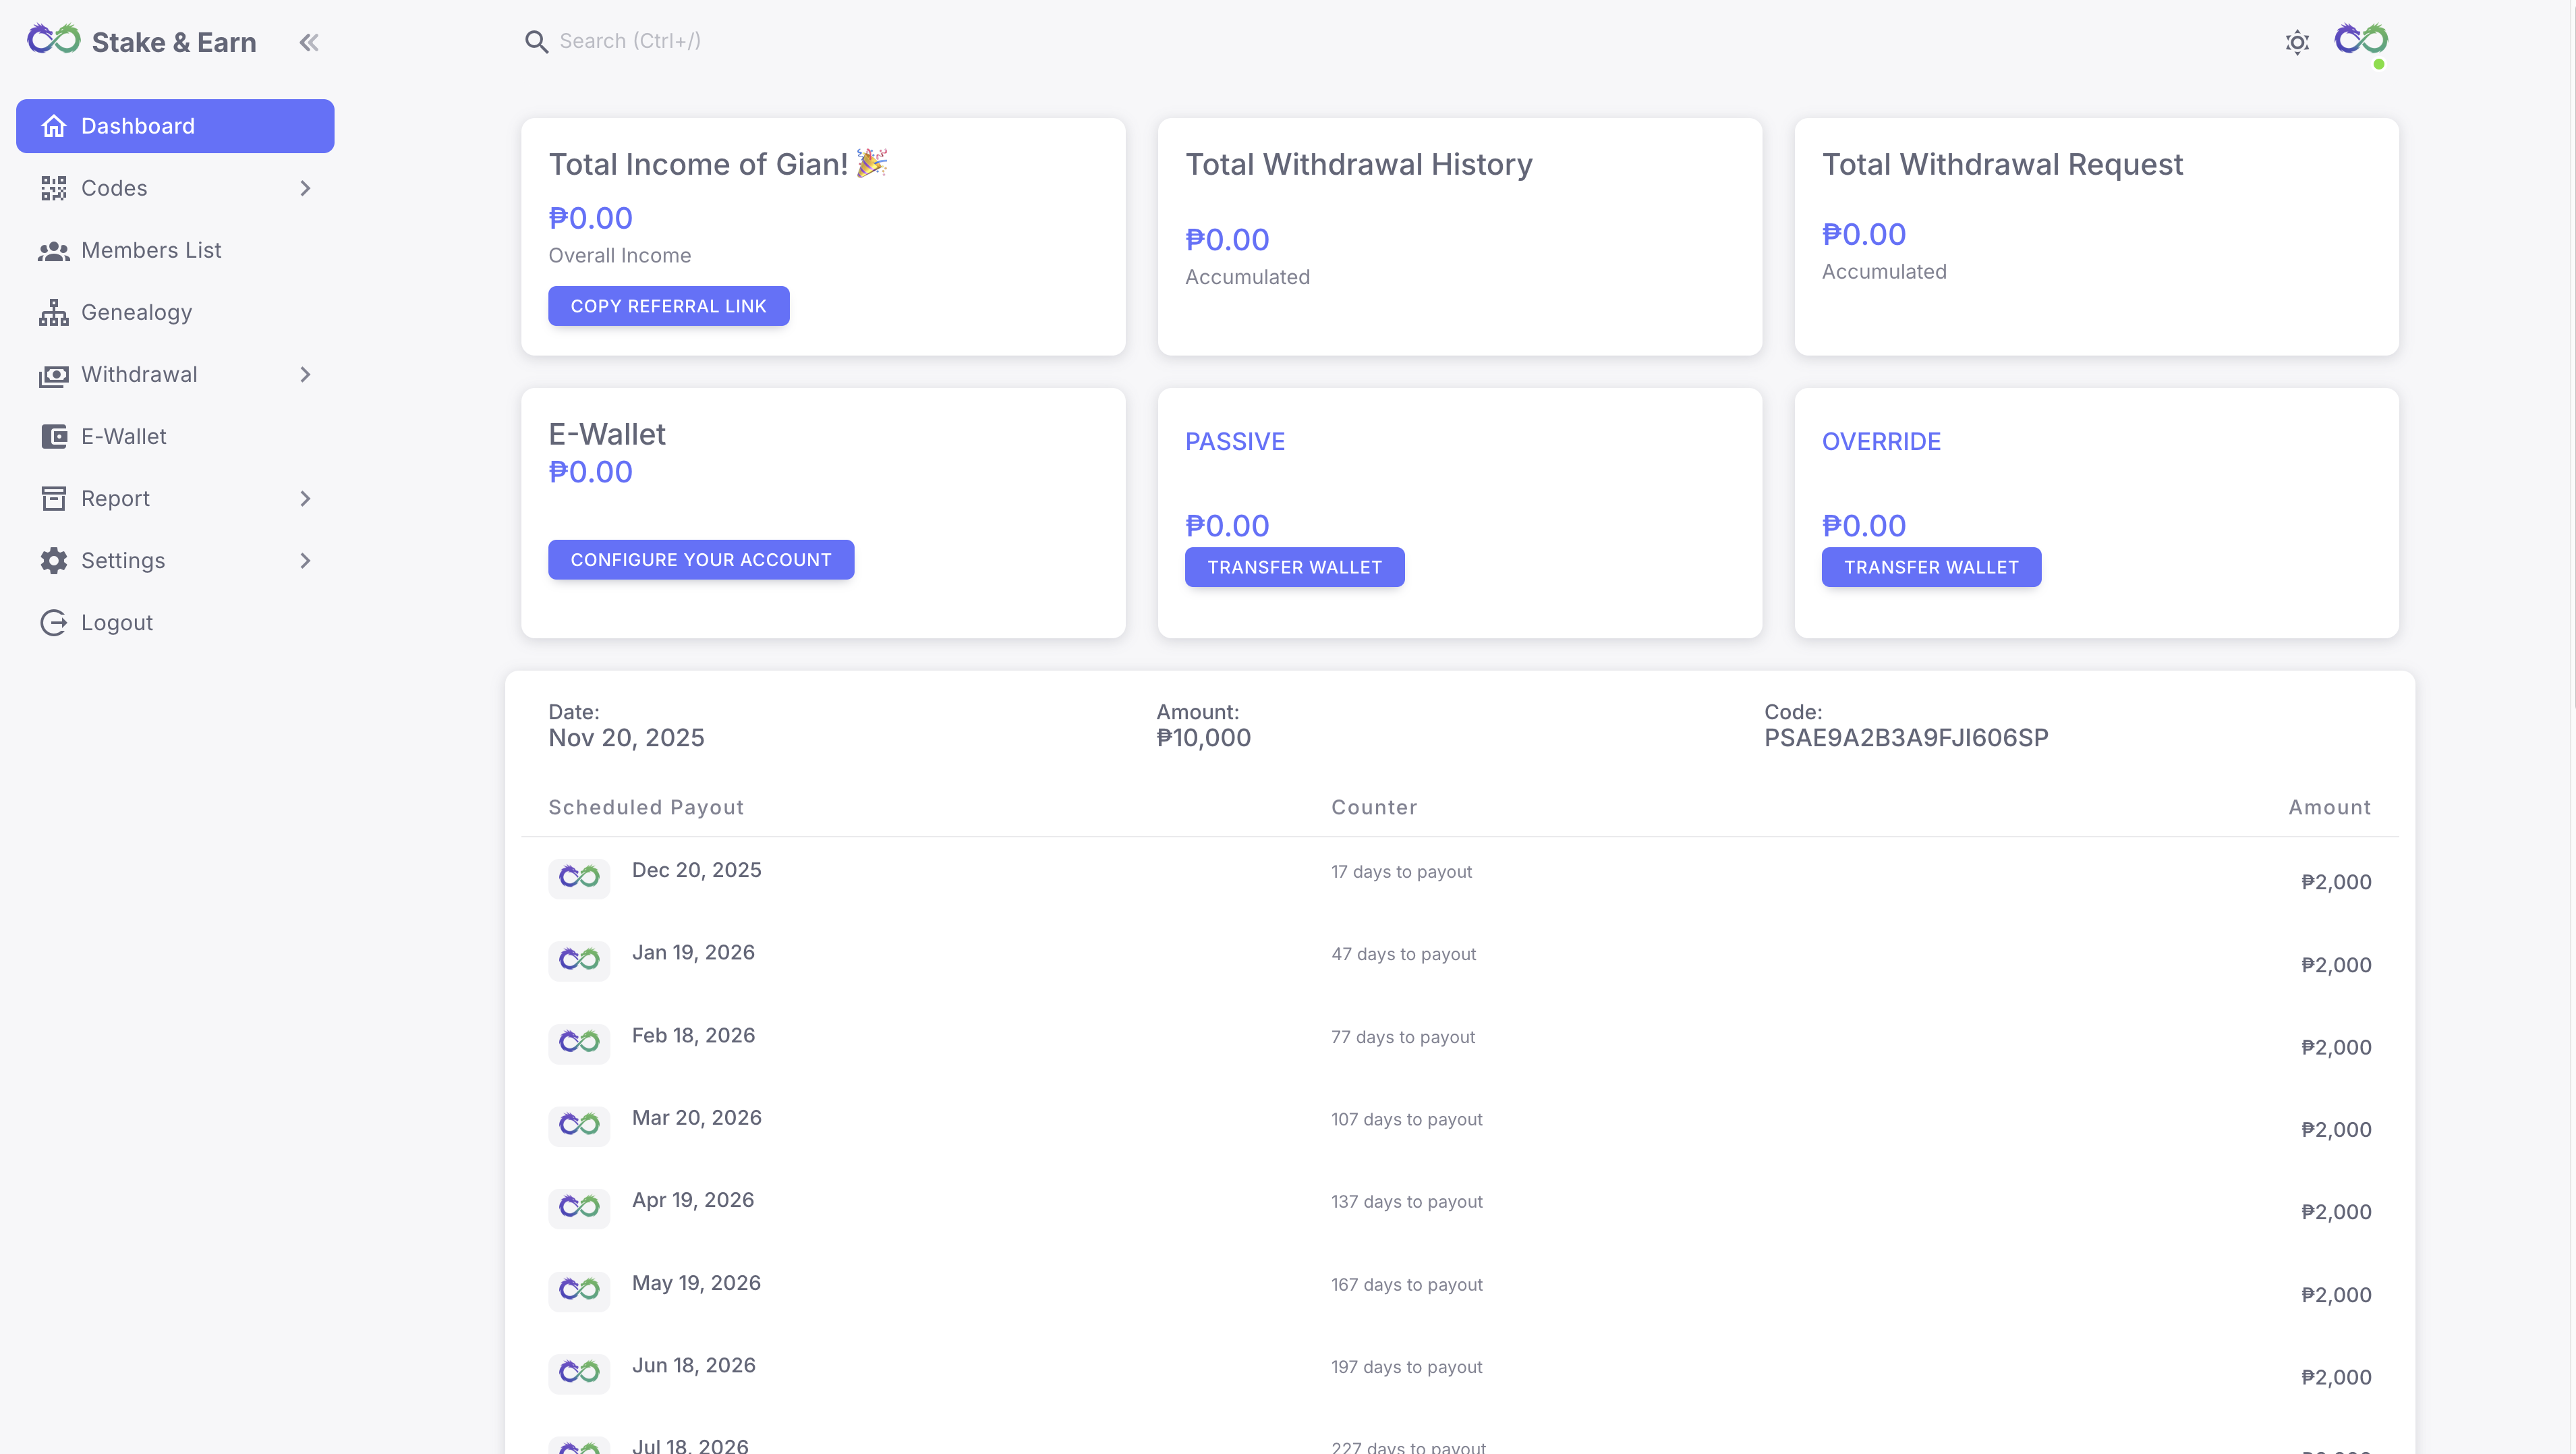The width and height of the screenshot is (2576, 1454).
Task: Click the search magnifier icon
Action: [x=537, y=42]
